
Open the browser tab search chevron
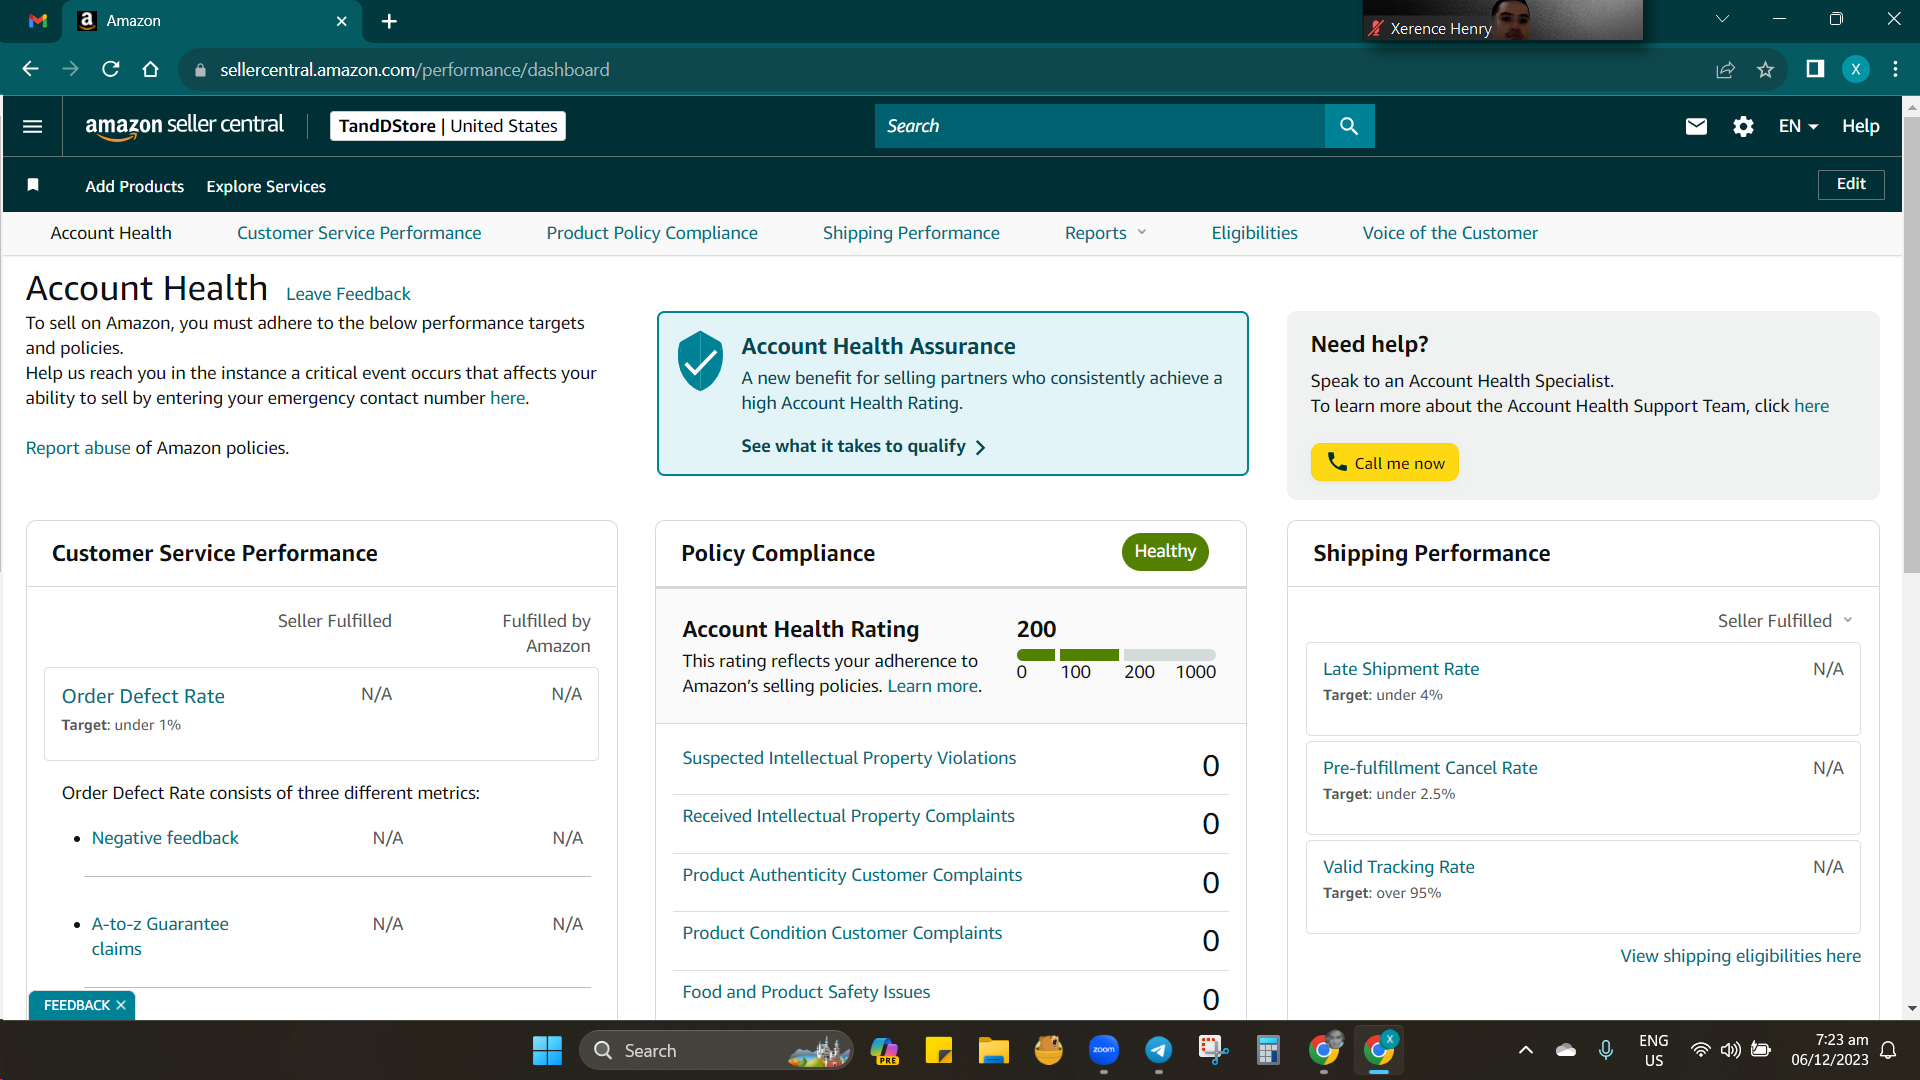tap(1722, 19)
